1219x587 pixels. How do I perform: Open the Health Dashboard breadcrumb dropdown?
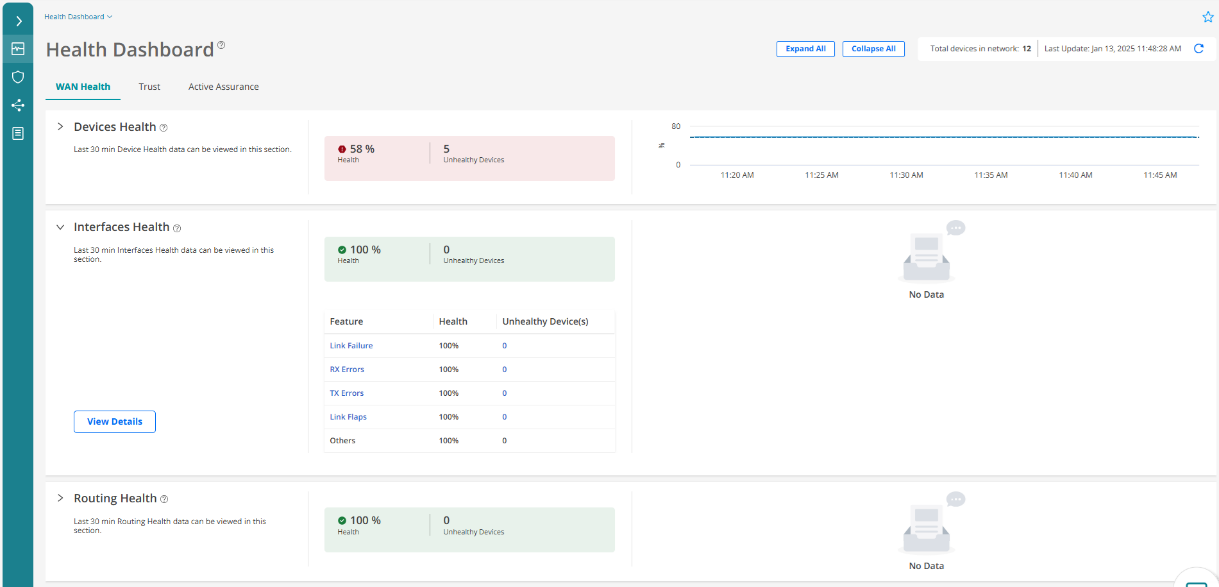pos(79,17)
